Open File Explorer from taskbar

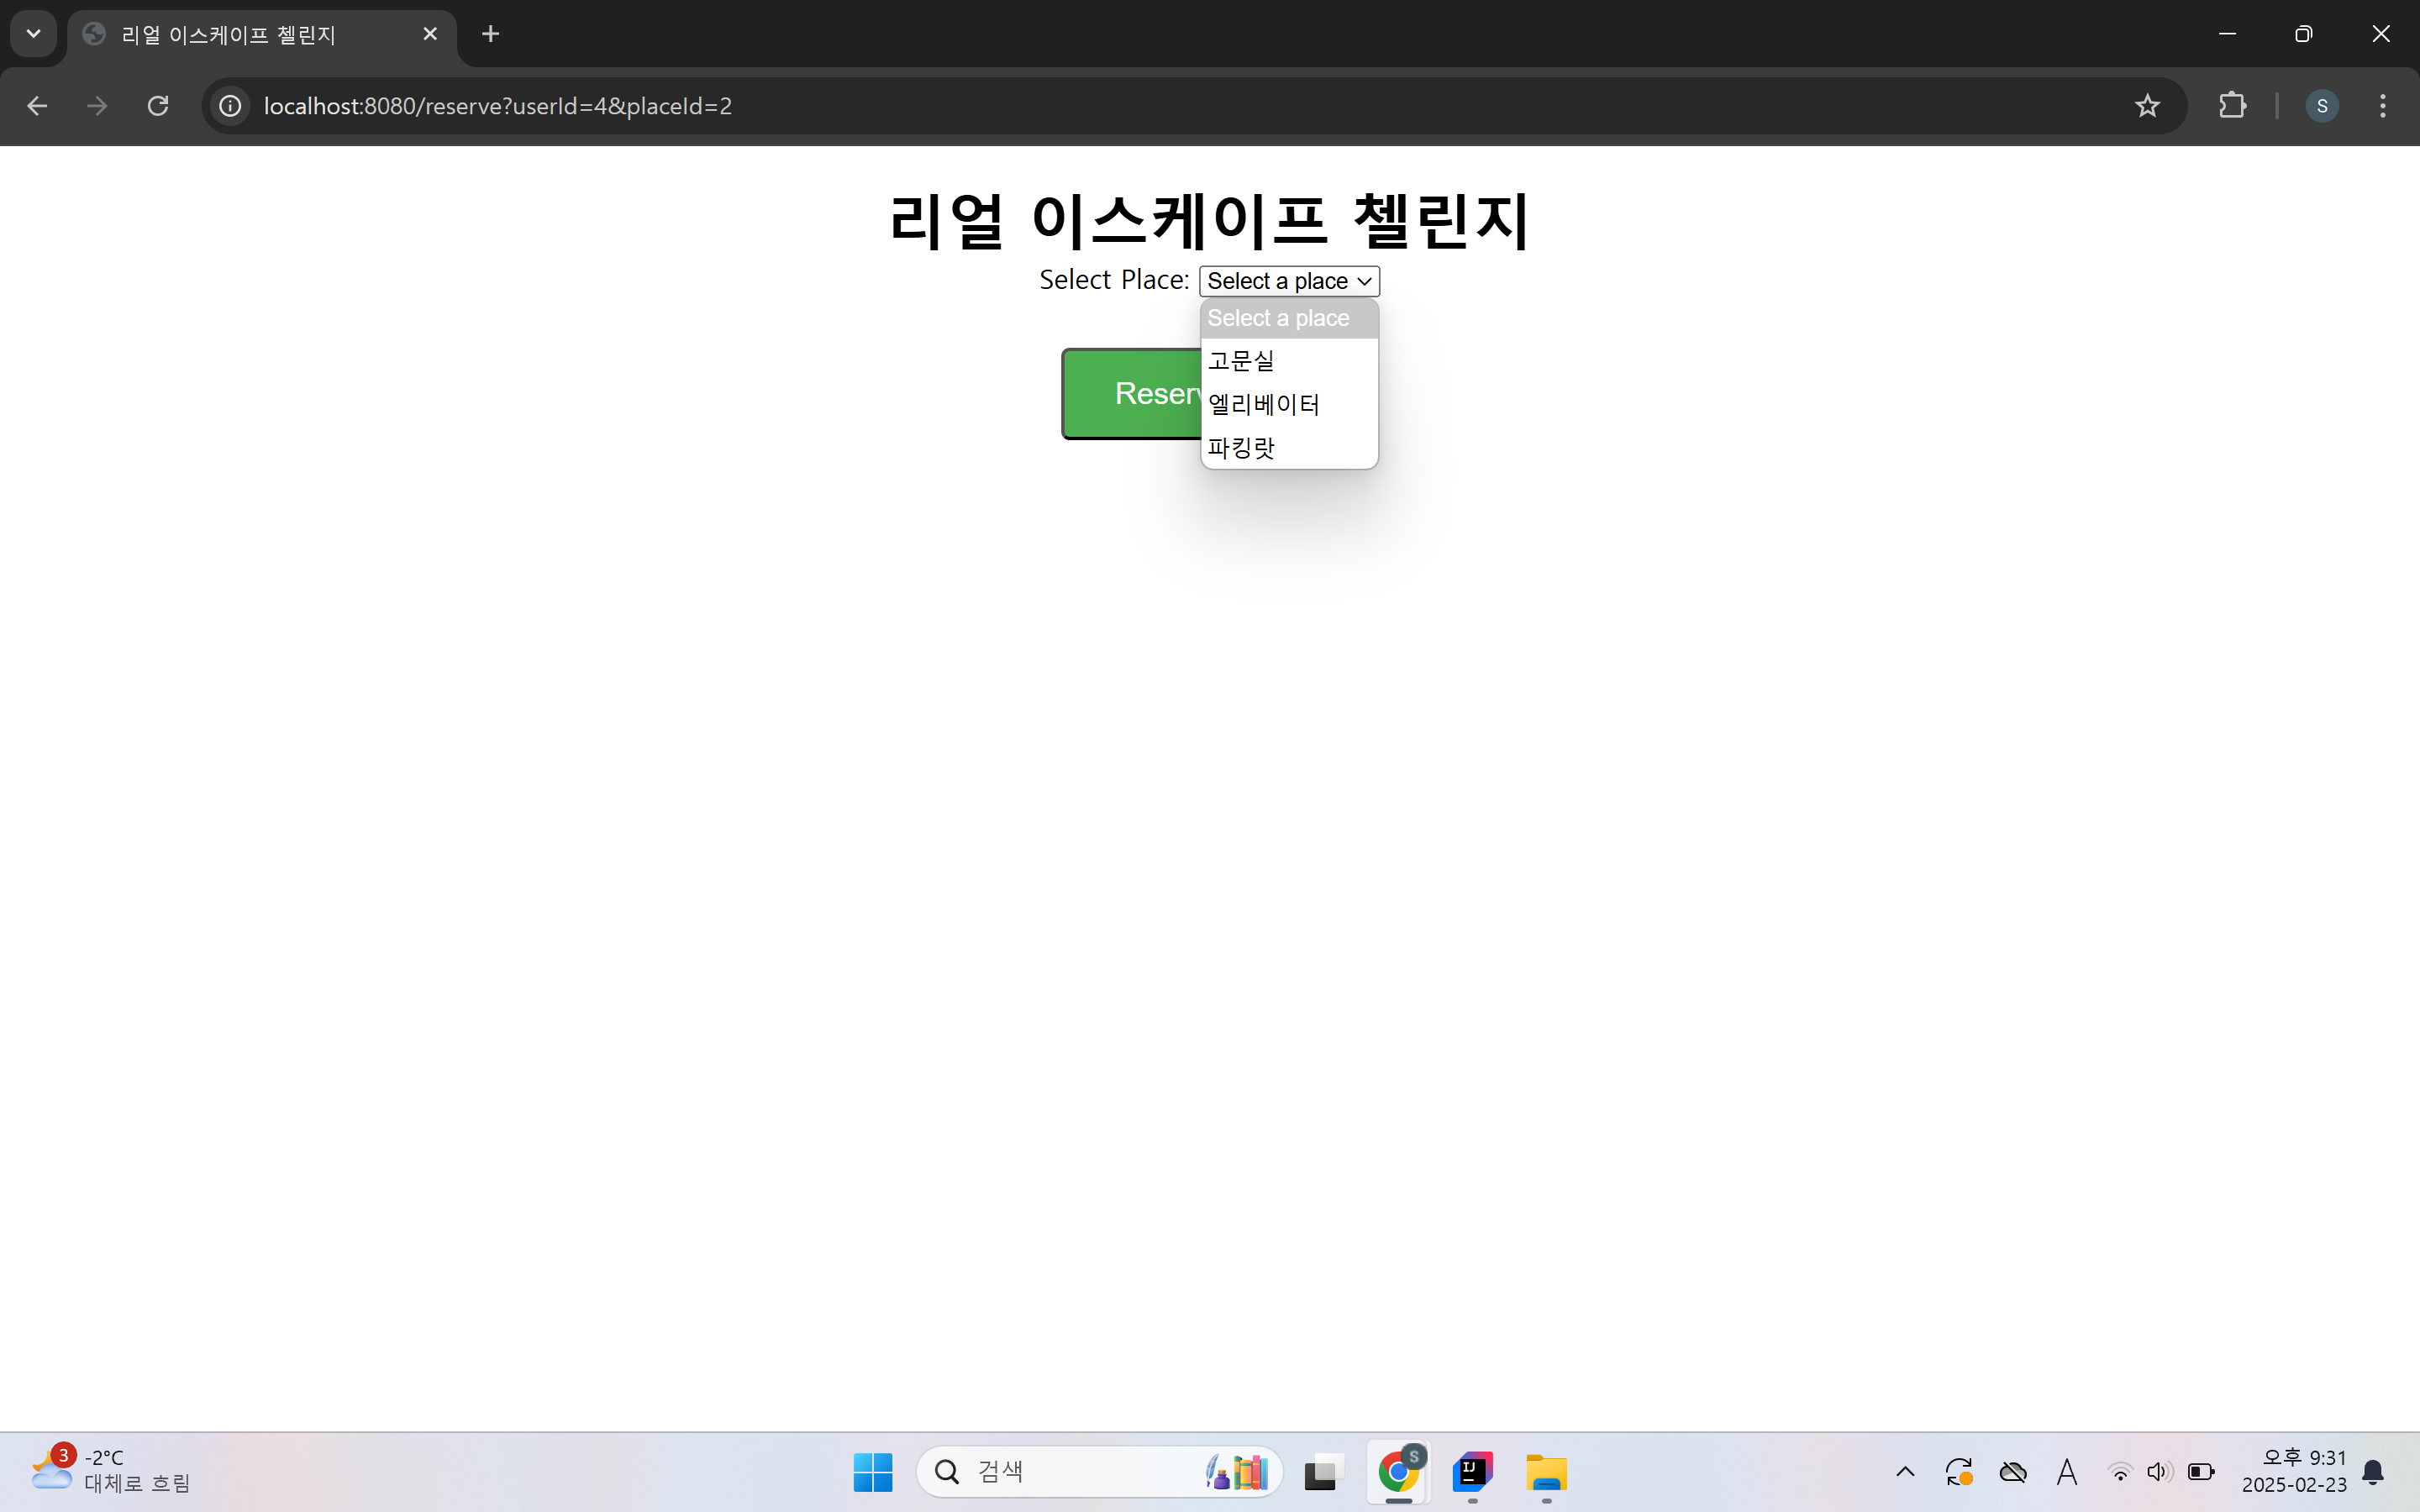[1546, 1472]
